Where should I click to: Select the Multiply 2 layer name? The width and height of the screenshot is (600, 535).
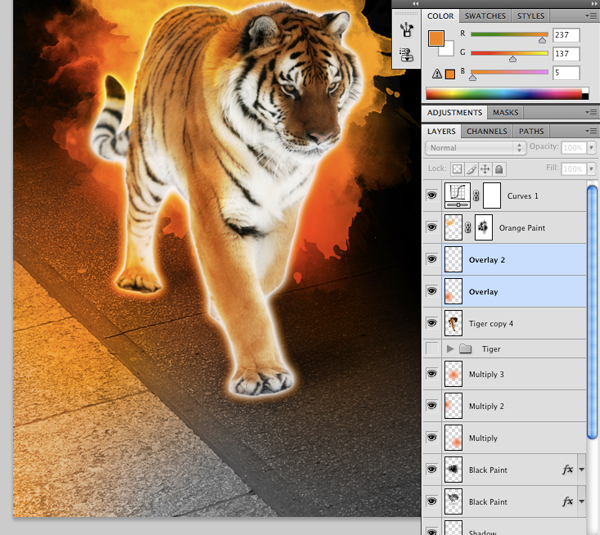point(486,406)
